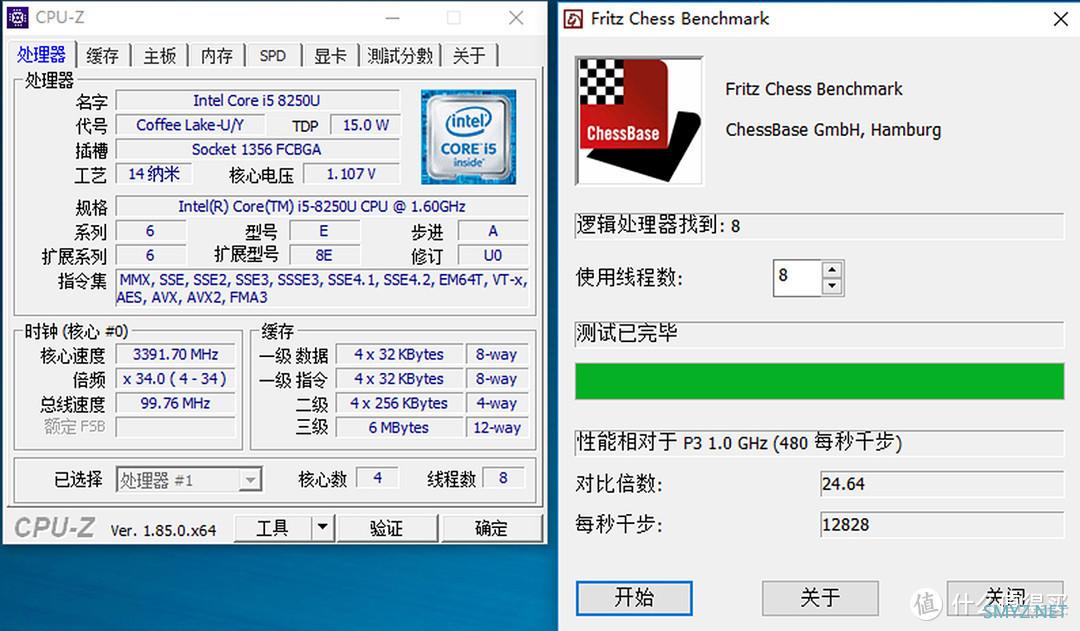The height and width of the screenshot is (631, 1080).
Task: Click the 修订 value U0
Action: (493, 256)
